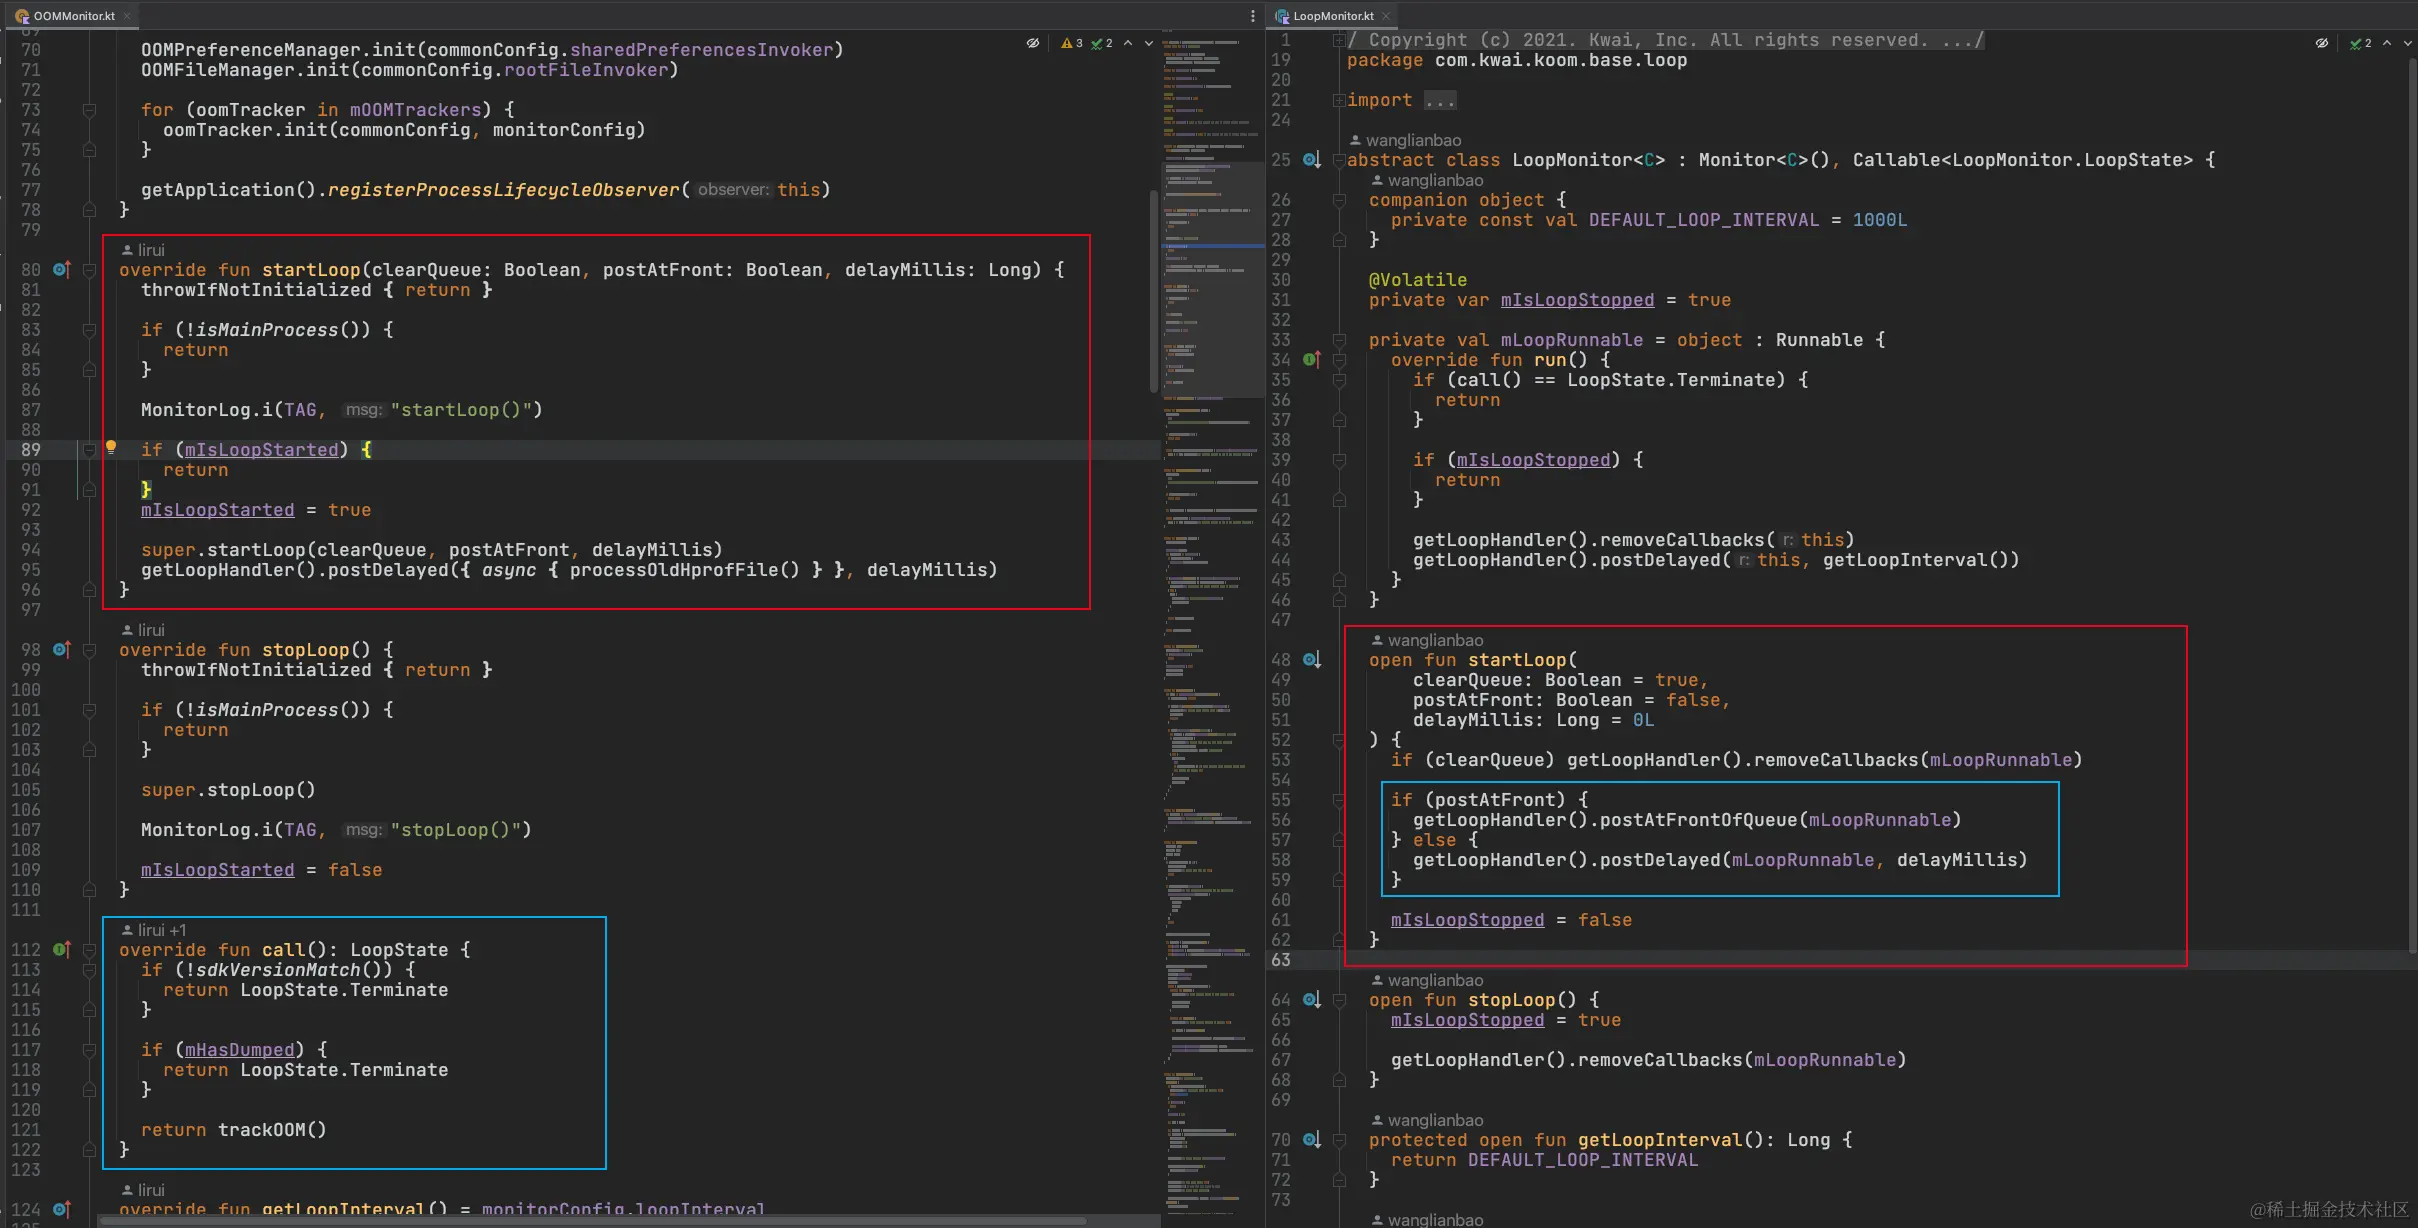Click mIsLoopStarted reference on line 89
Viewport: 2418px width, 1228px height.
pyautogui.click(x=262, y=450)
